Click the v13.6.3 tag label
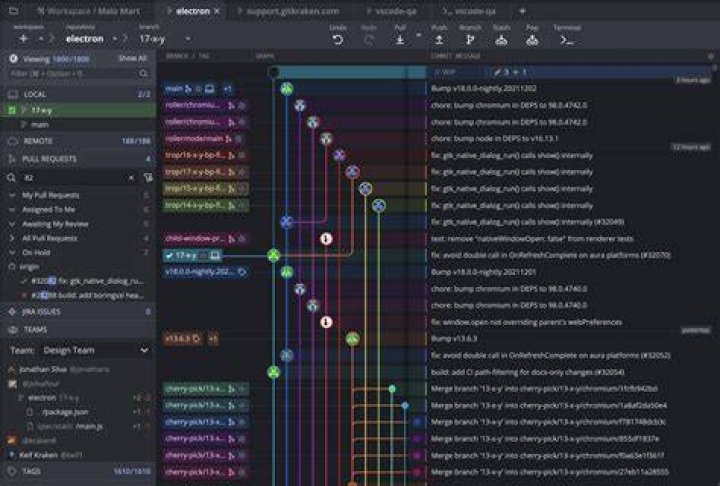720x486 pixels. (183, 339)
